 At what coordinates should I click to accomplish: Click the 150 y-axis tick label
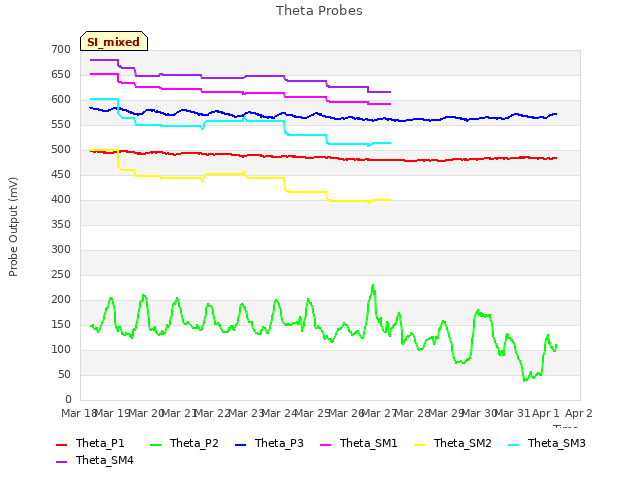61,324
